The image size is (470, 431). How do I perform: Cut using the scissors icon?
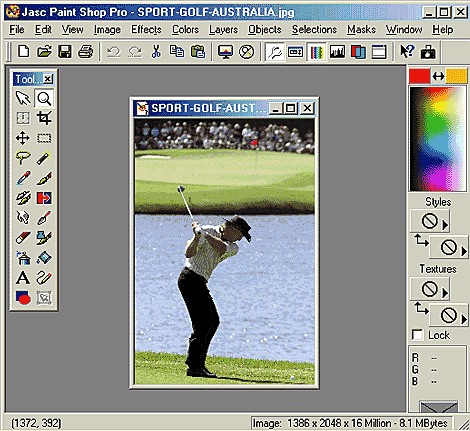click(156, 52)
